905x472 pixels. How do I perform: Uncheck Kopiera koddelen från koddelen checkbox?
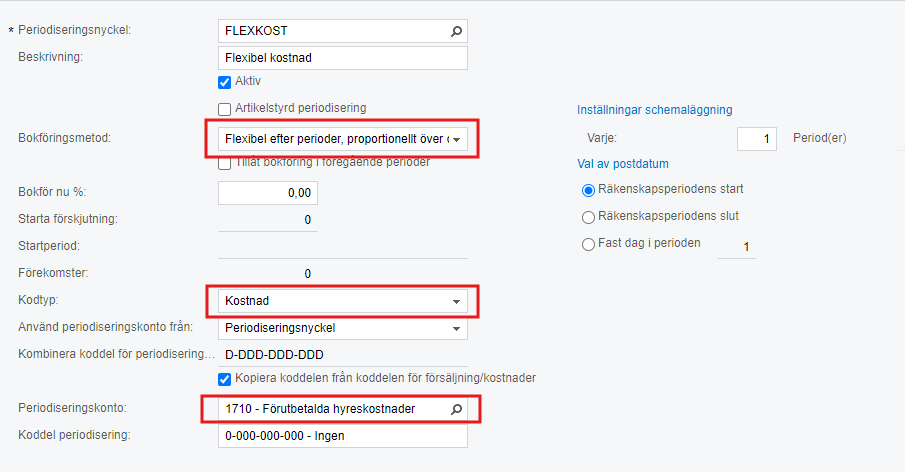pyautogui.click(x=225, y=379)
